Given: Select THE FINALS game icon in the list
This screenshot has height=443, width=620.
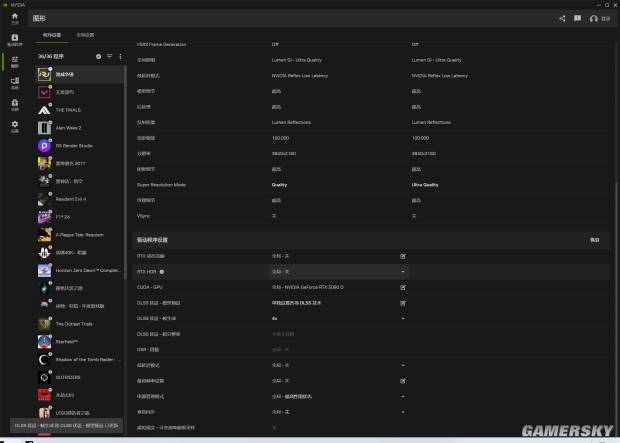Looking at the screenshot, I should pyautogui.click(x=44, y=110).
